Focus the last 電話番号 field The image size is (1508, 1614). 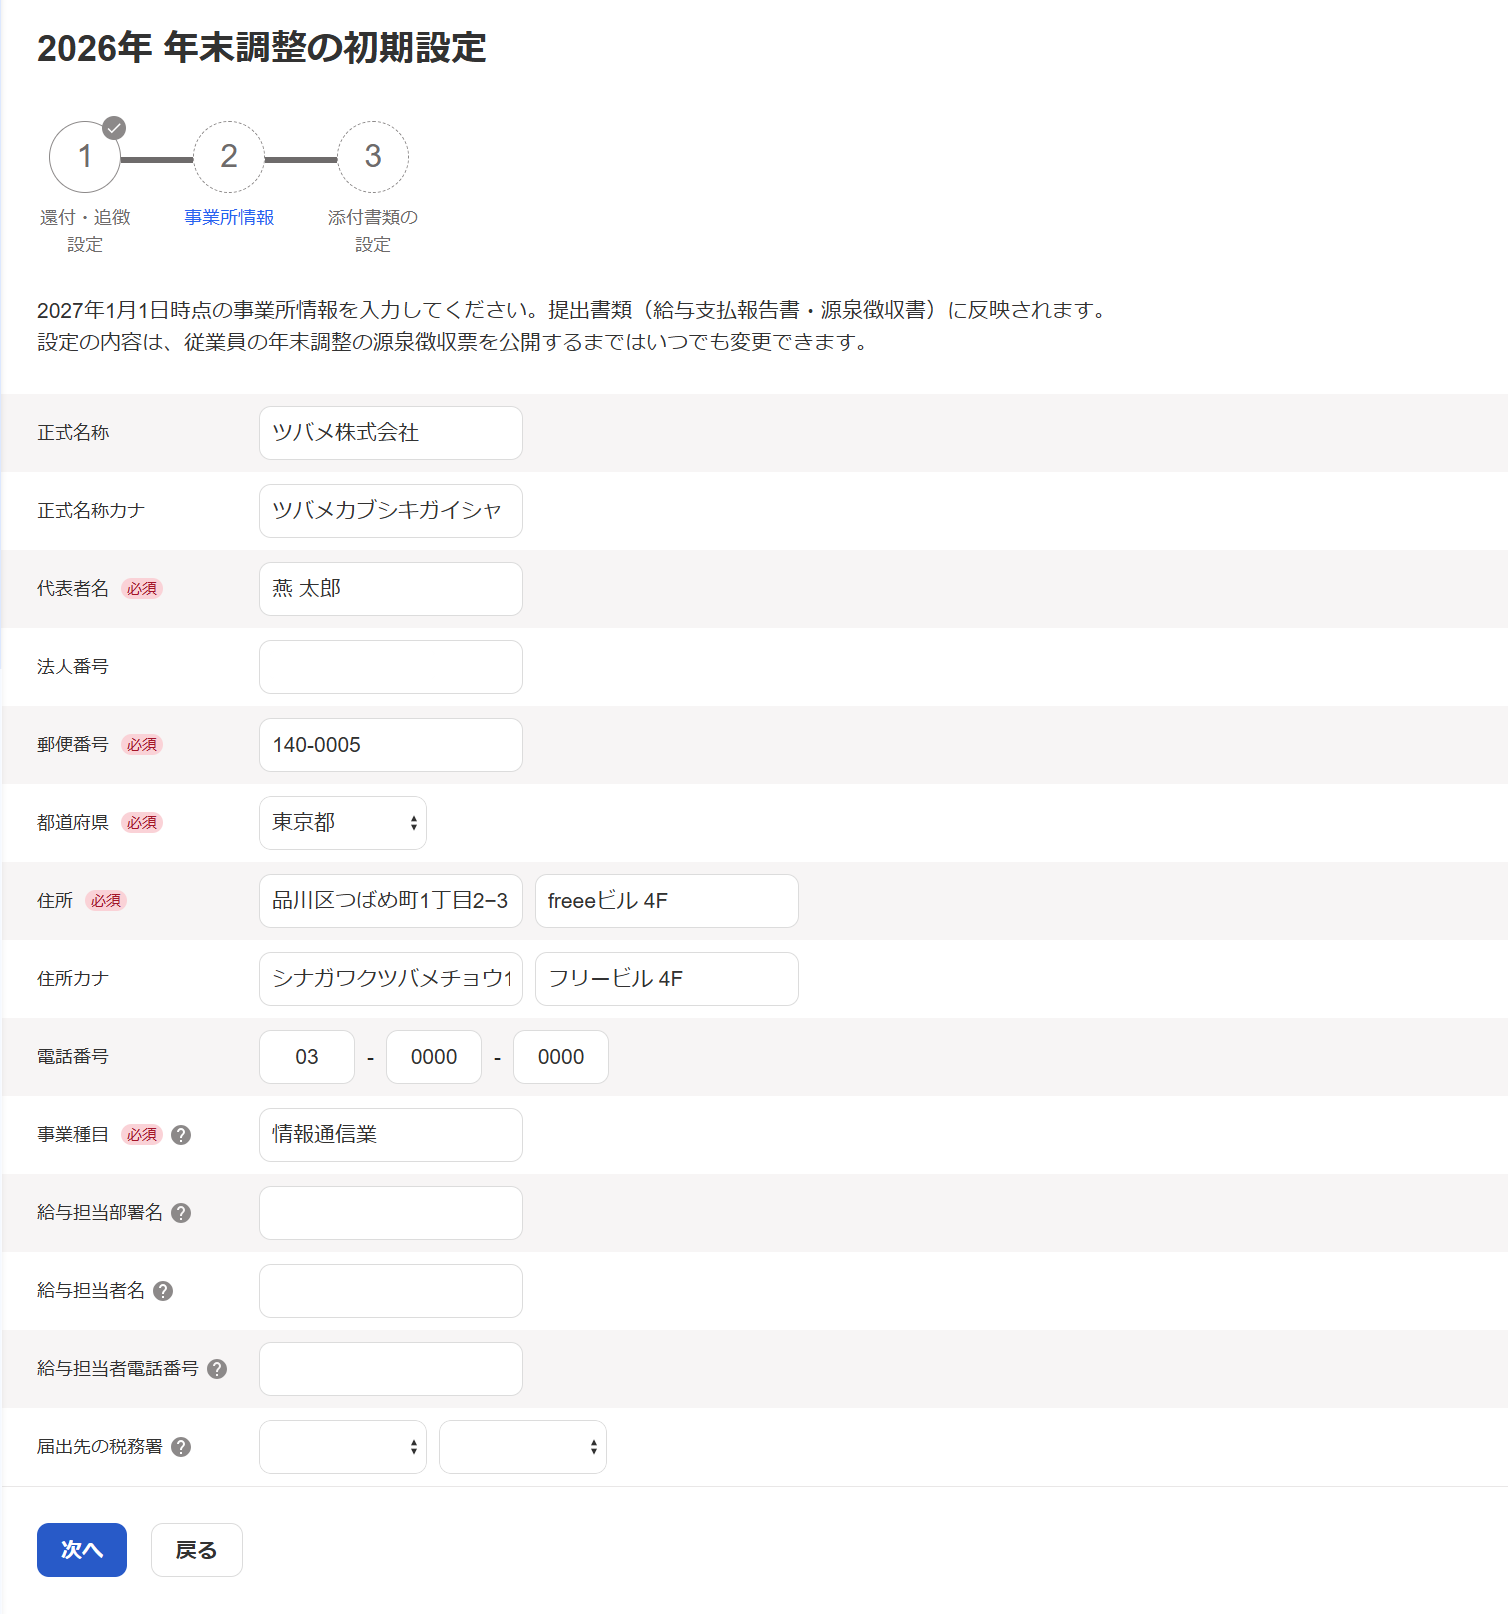[x=561, y=1057]
